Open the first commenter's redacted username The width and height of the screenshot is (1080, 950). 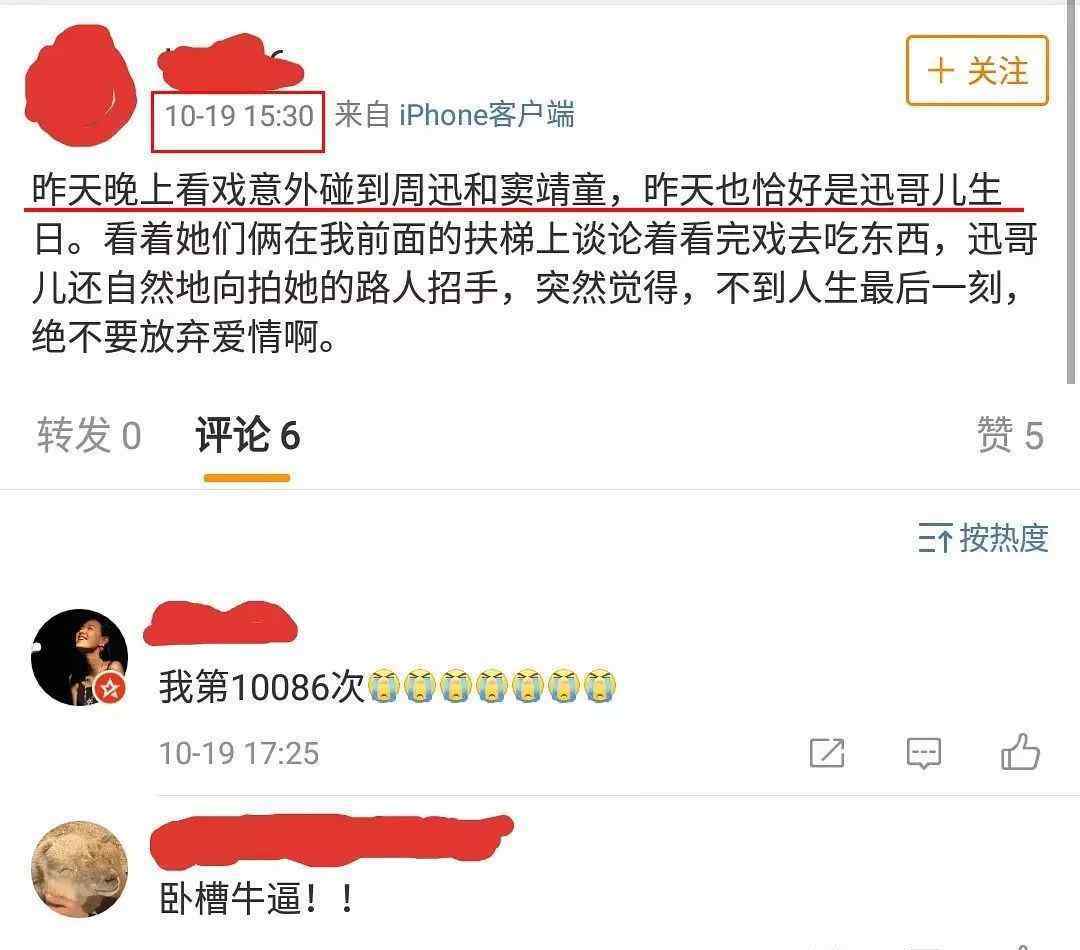tap(220, 623)
